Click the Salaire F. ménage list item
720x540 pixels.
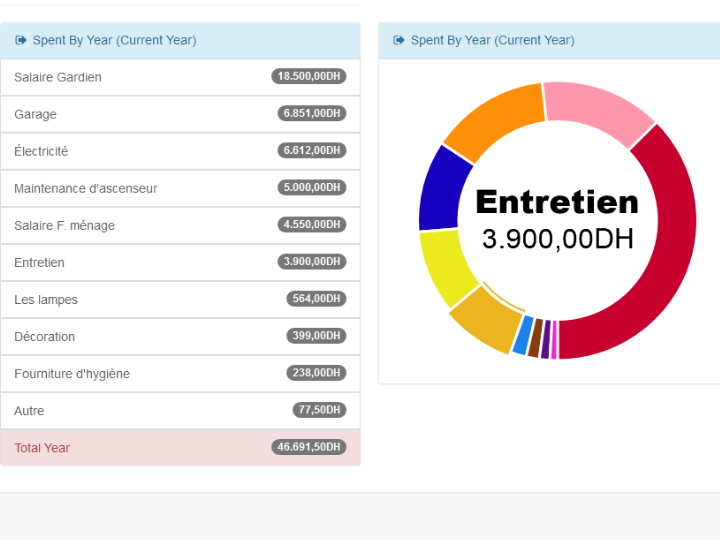(180, 225)
